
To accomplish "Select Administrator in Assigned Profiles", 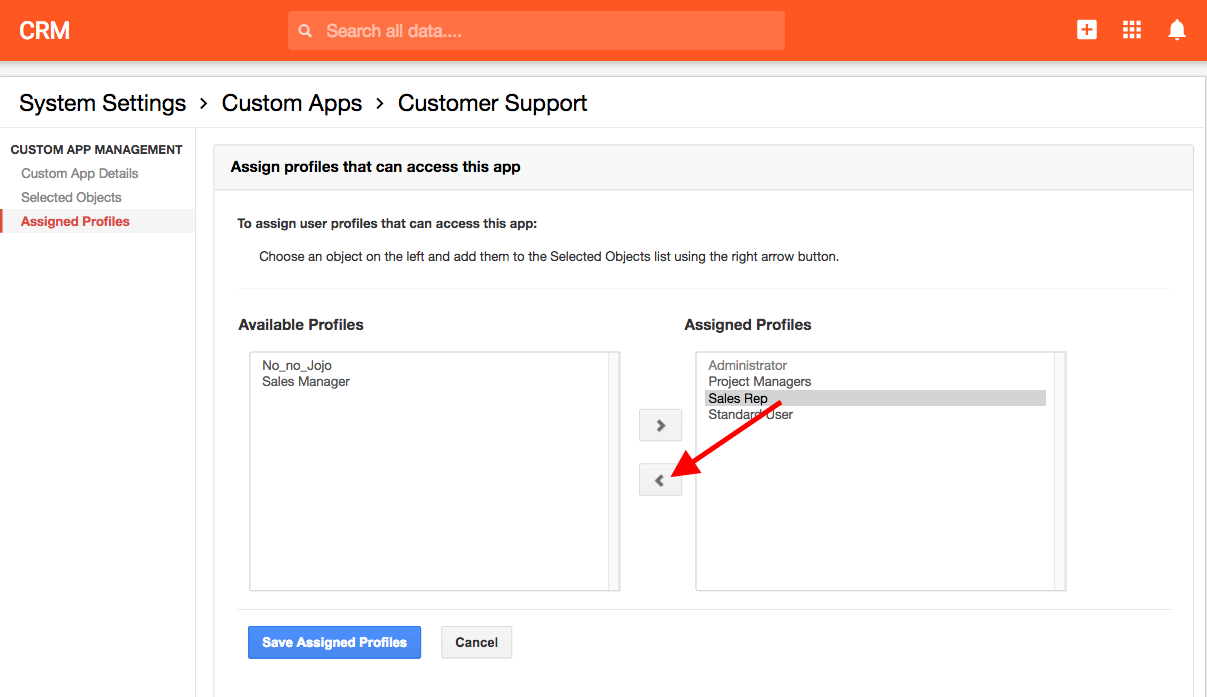I will tap(748, 366).
